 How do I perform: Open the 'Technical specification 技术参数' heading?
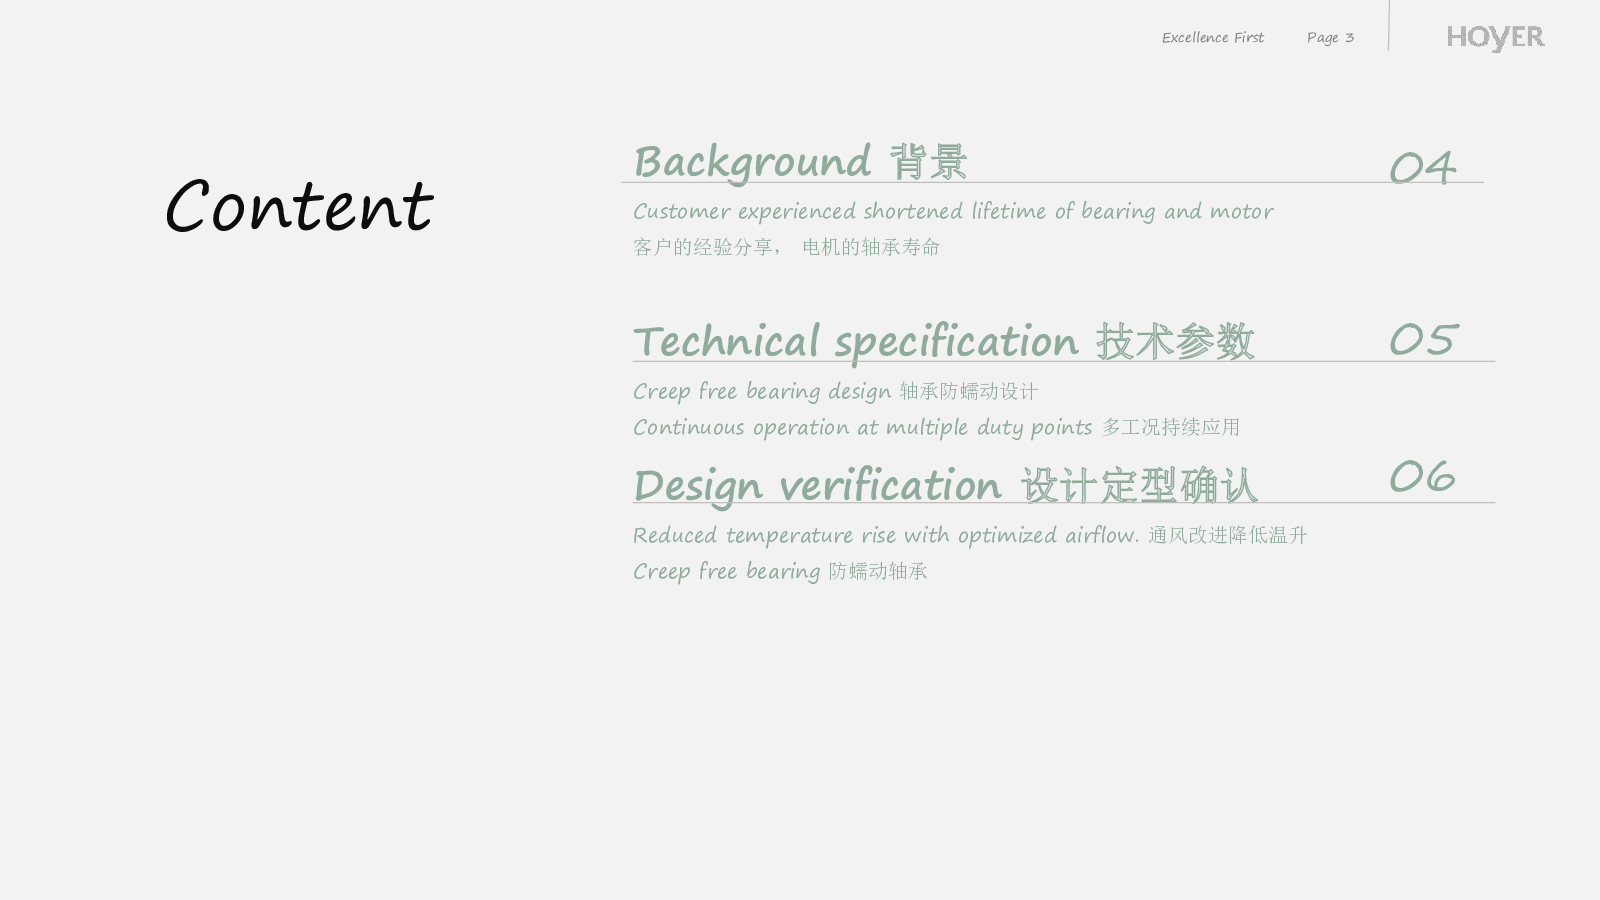pos(944,342)
